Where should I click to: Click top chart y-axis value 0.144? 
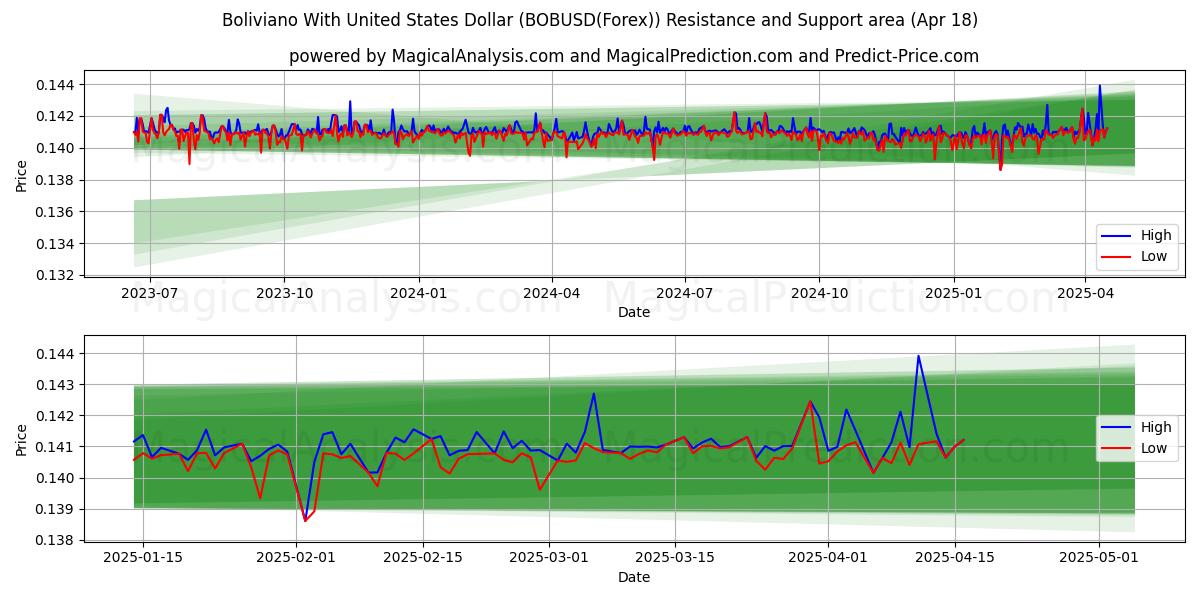click(x=56, y=85)
